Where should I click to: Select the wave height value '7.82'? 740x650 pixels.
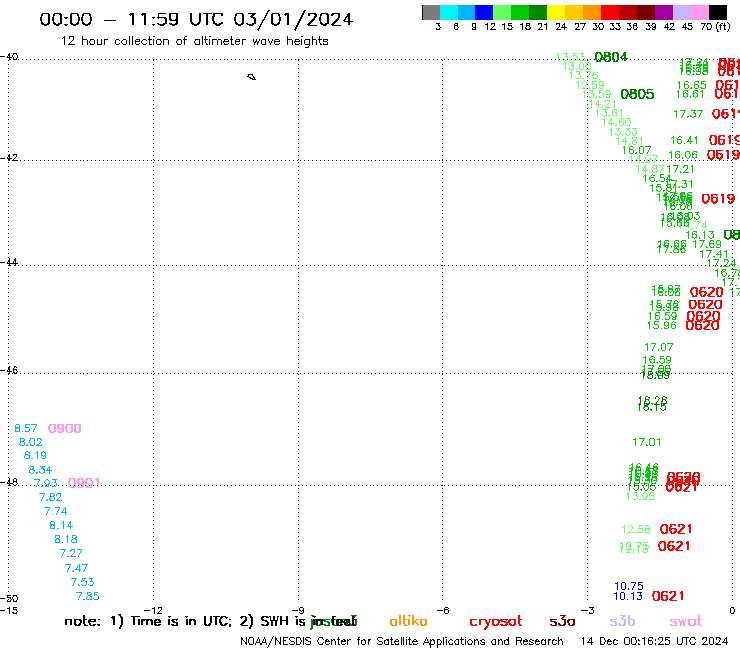pos(50,497)
